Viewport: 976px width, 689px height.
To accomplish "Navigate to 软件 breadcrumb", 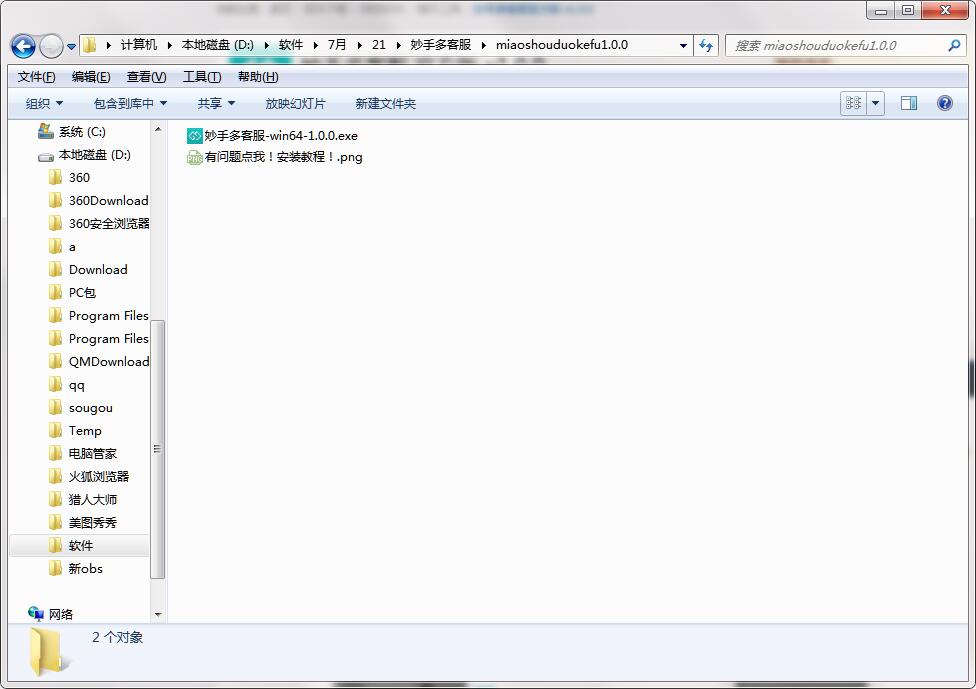I will point(291,45).
